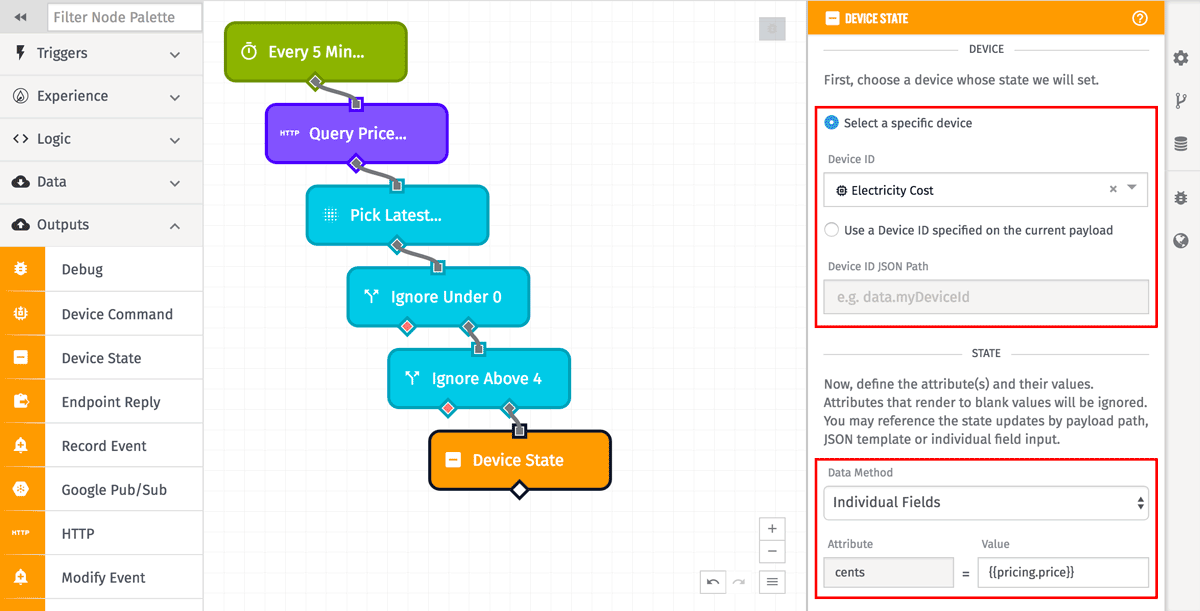Select the Modify Event palette node

pyautogui.click(x=101, y=577)
